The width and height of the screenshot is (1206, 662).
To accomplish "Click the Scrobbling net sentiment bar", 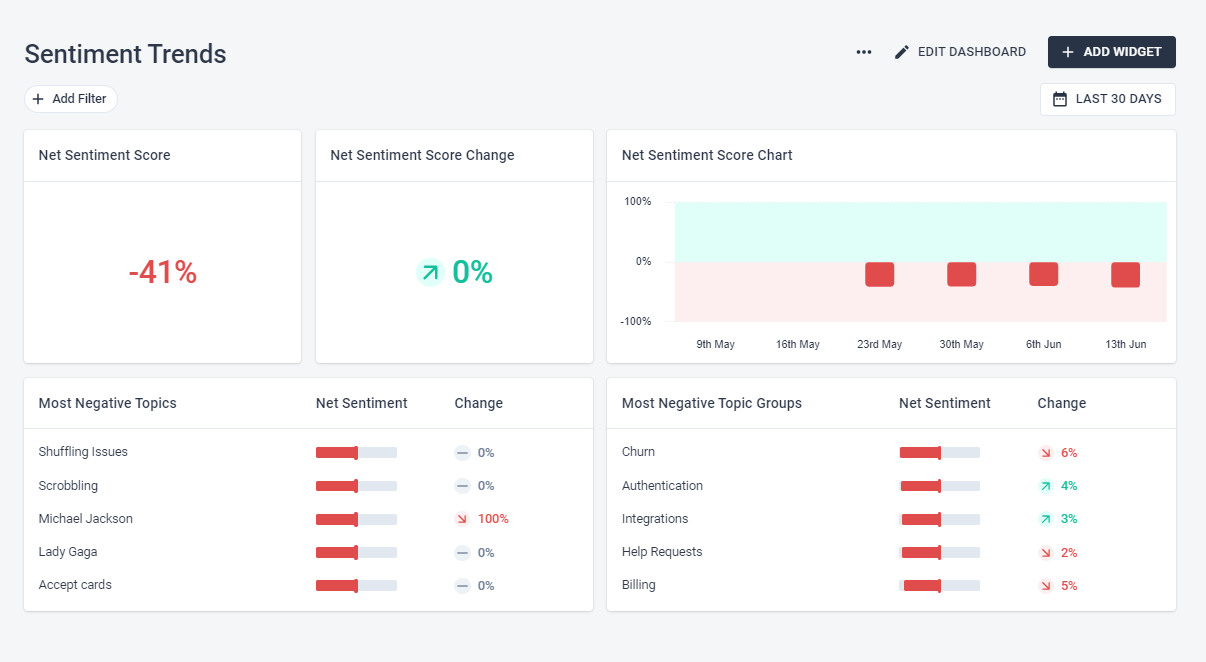I will tap(356, 486).
